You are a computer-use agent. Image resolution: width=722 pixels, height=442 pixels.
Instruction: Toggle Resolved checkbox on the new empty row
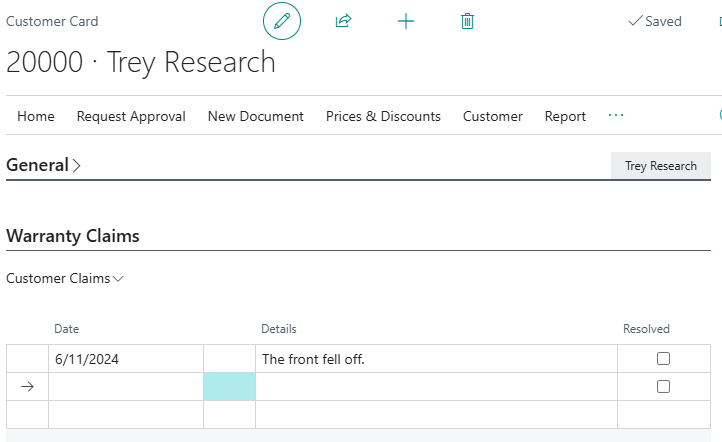[x=663, y=387]
